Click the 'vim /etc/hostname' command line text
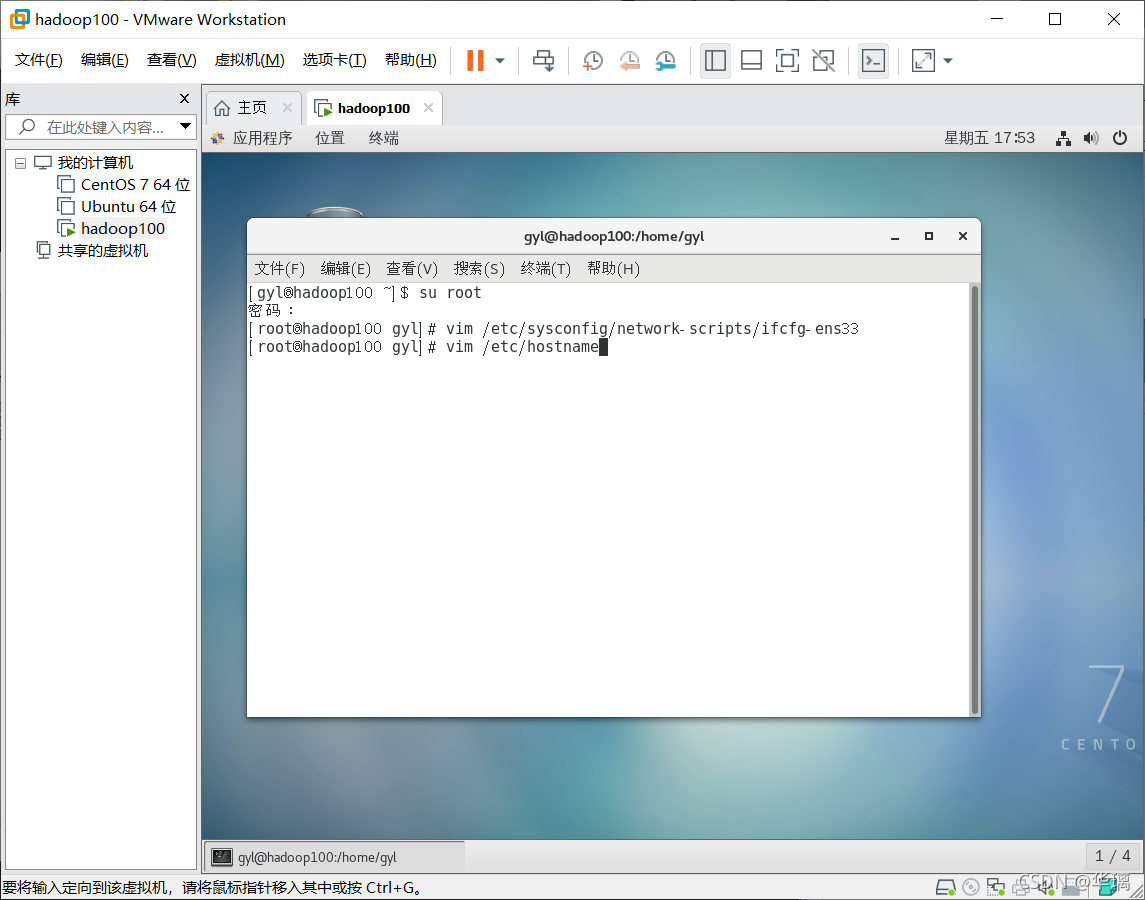This screenshot has height=900, width=1145. (522, 346)
